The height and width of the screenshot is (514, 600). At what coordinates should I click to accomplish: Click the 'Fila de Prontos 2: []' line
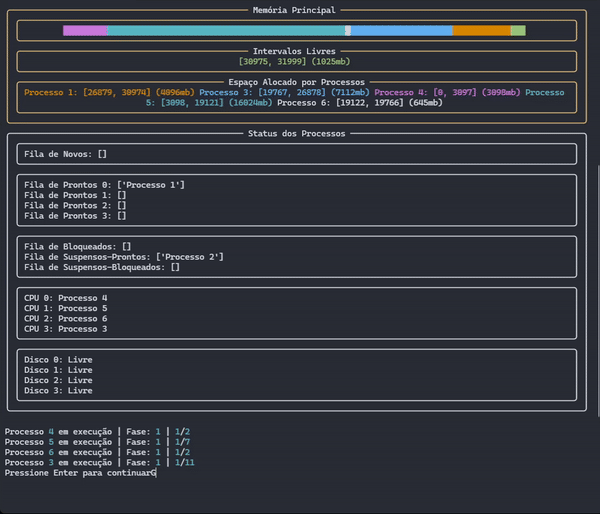click(x=75, y=206)
